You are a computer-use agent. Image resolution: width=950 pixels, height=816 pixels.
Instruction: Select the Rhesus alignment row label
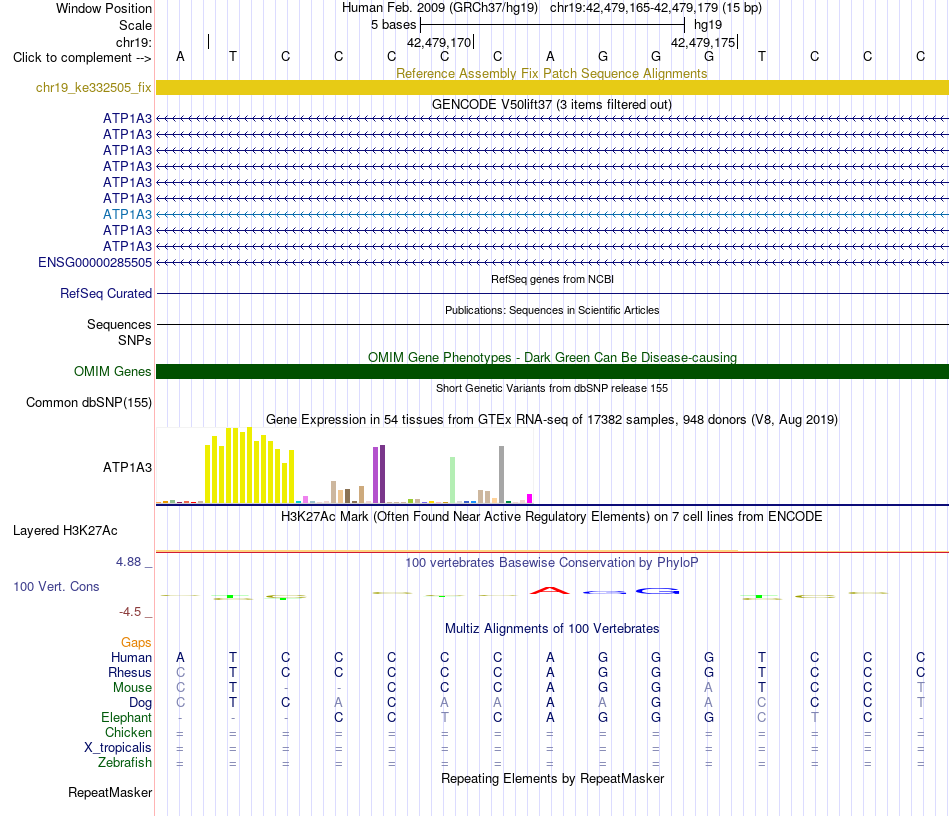click(130, 672)
